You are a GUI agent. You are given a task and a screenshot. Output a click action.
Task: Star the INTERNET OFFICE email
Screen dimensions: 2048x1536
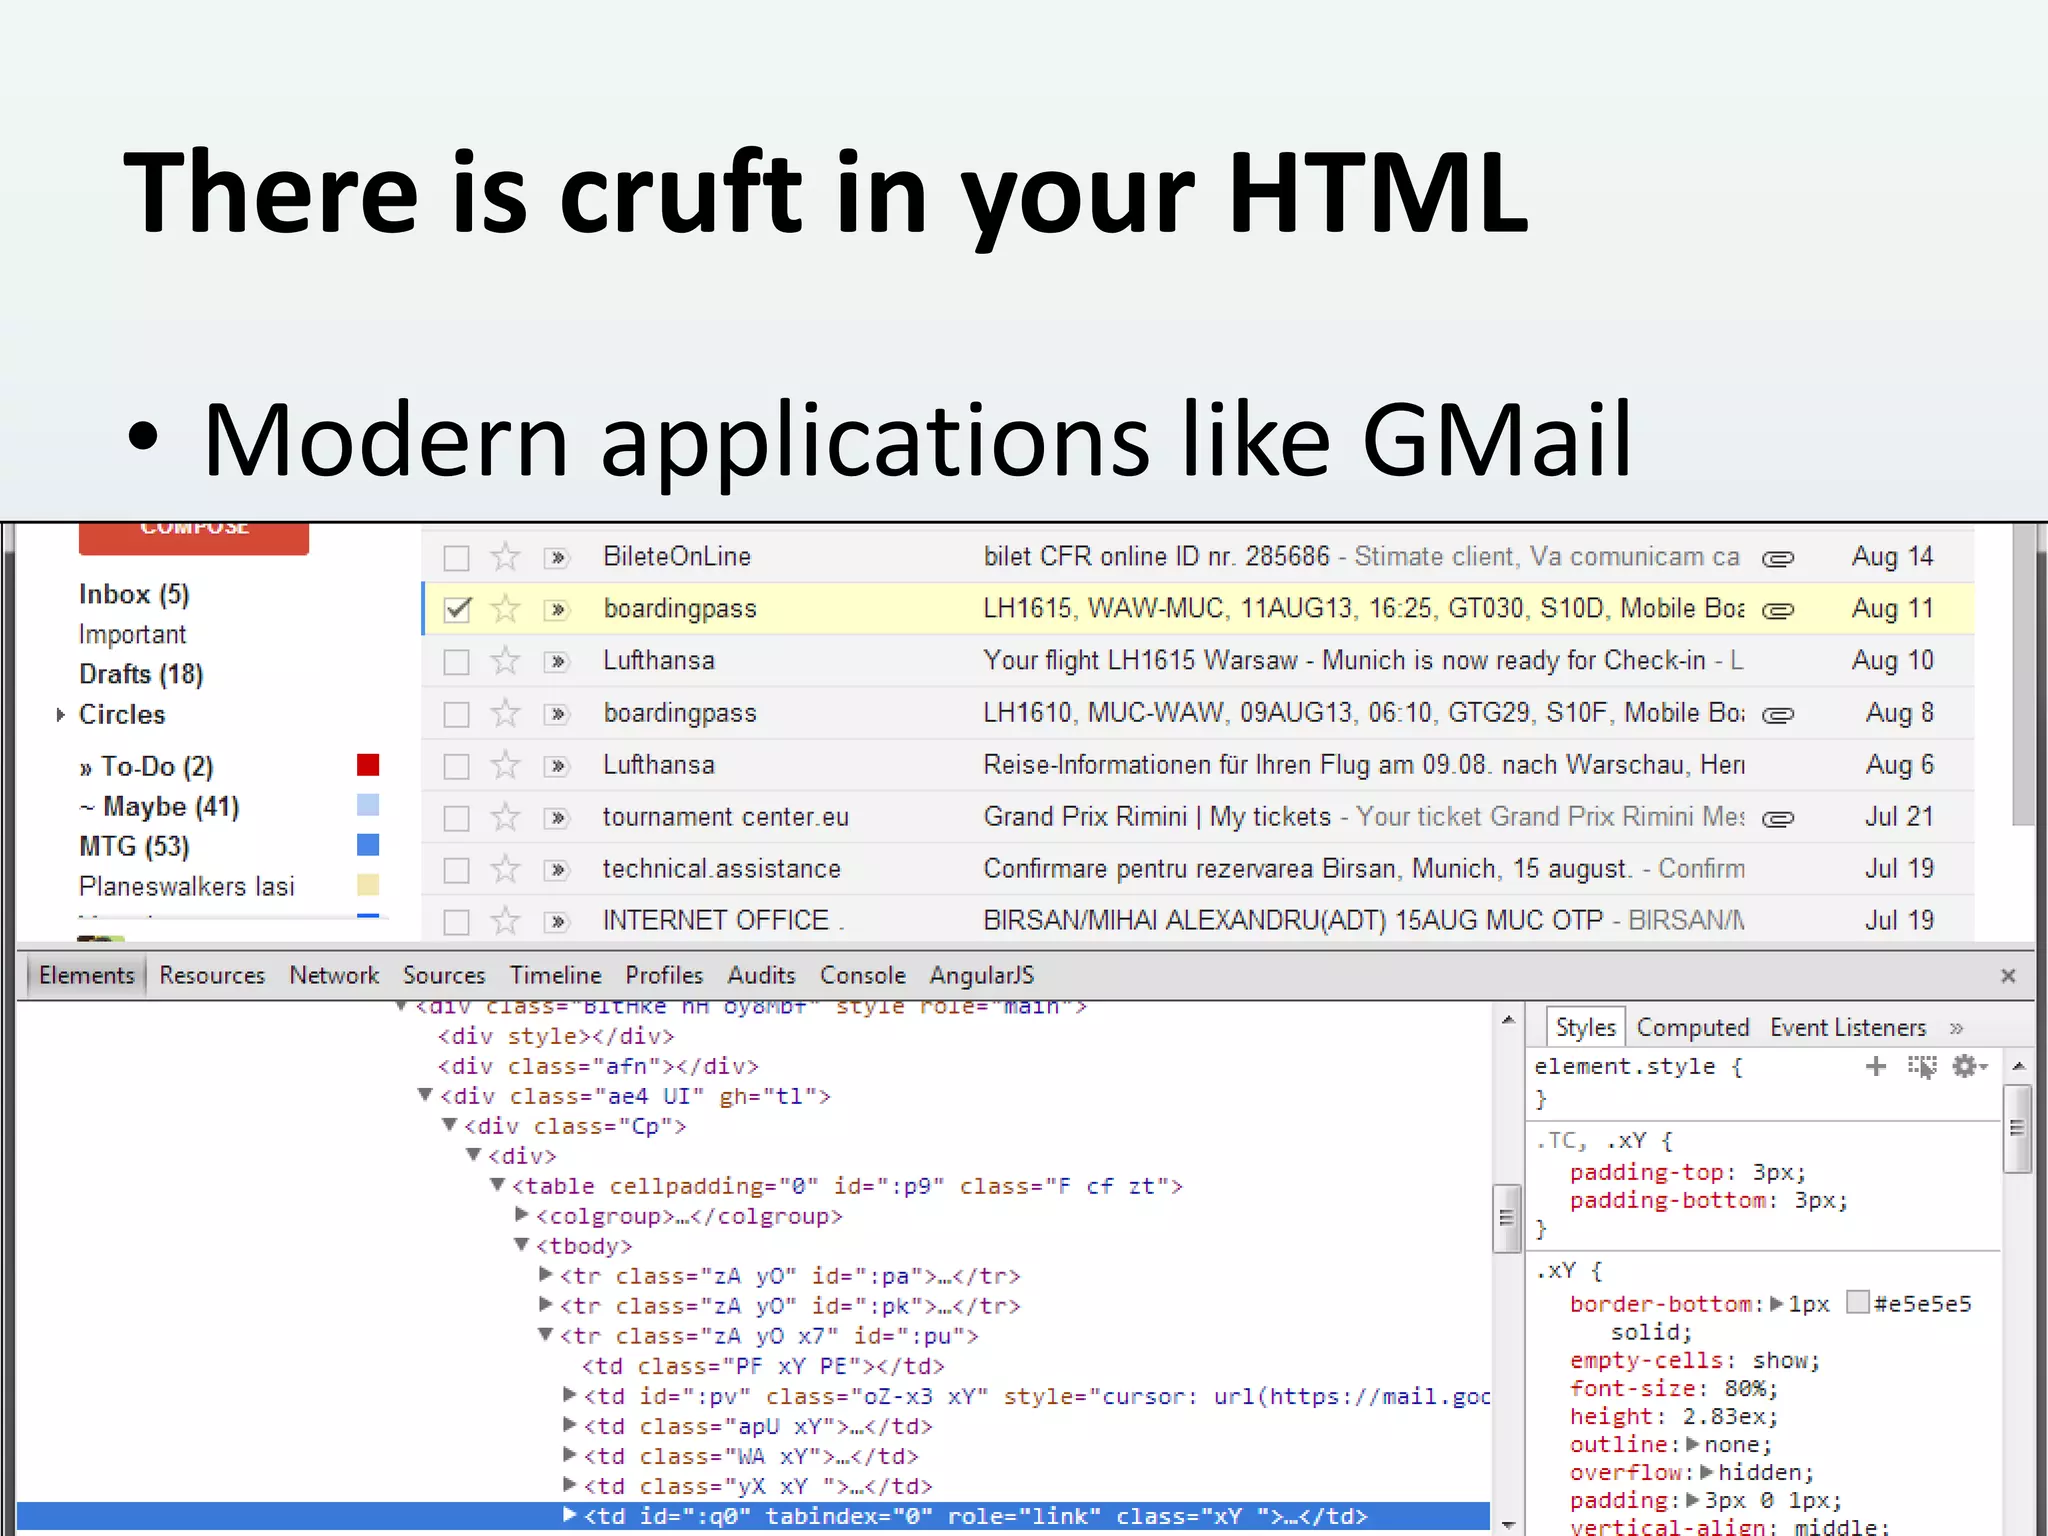coord(505,921)
